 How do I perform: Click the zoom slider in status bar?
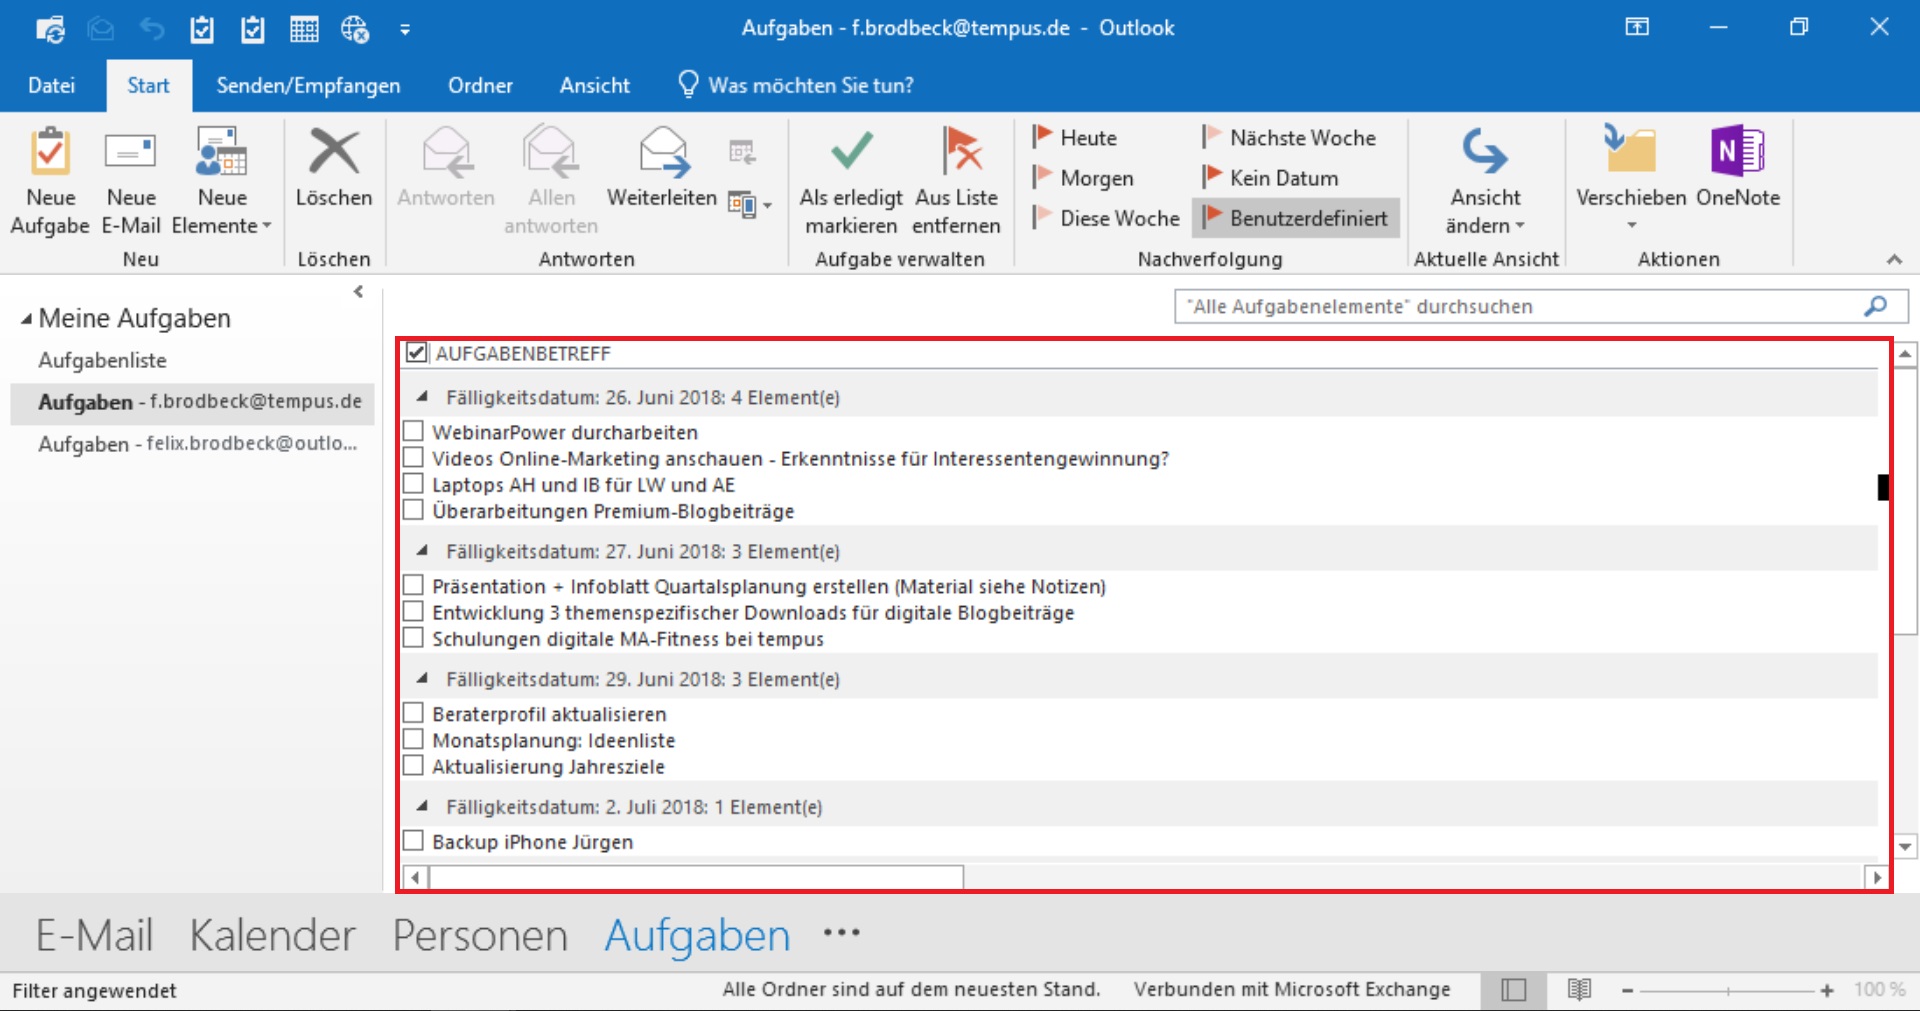pyautogui.click(x=1727, y=990)
